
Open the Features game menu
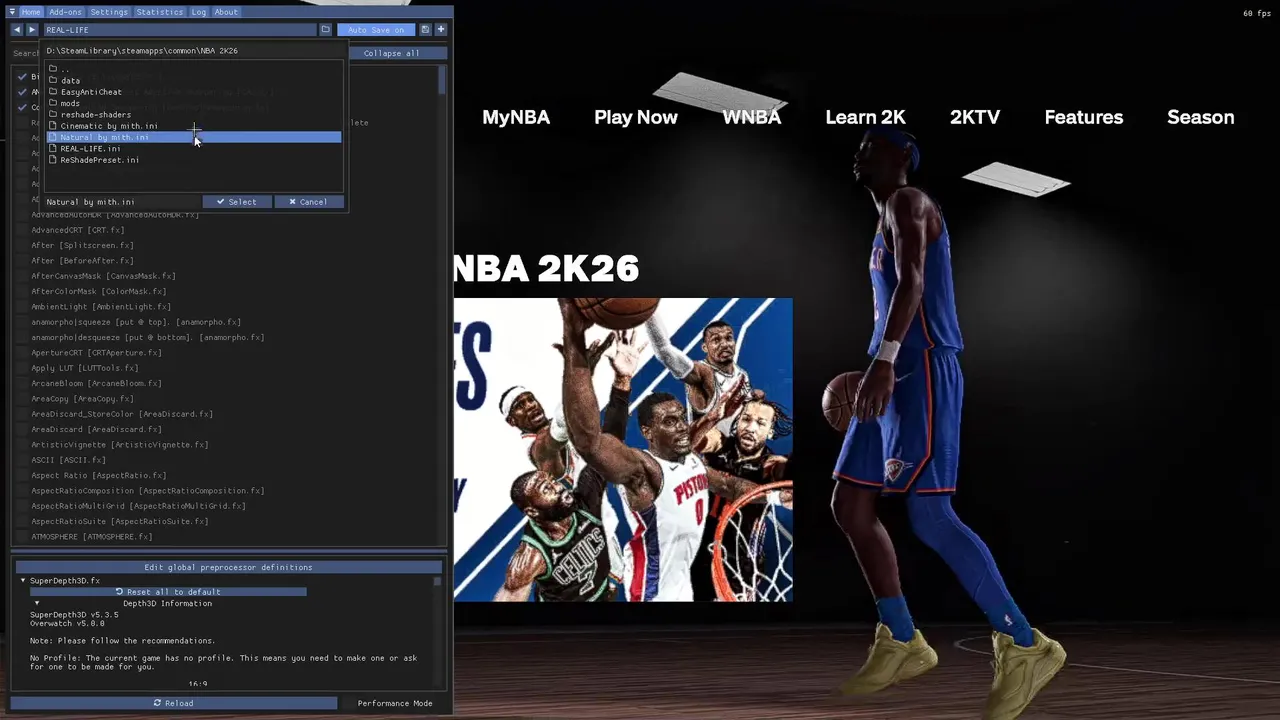tap(1084, 117)
